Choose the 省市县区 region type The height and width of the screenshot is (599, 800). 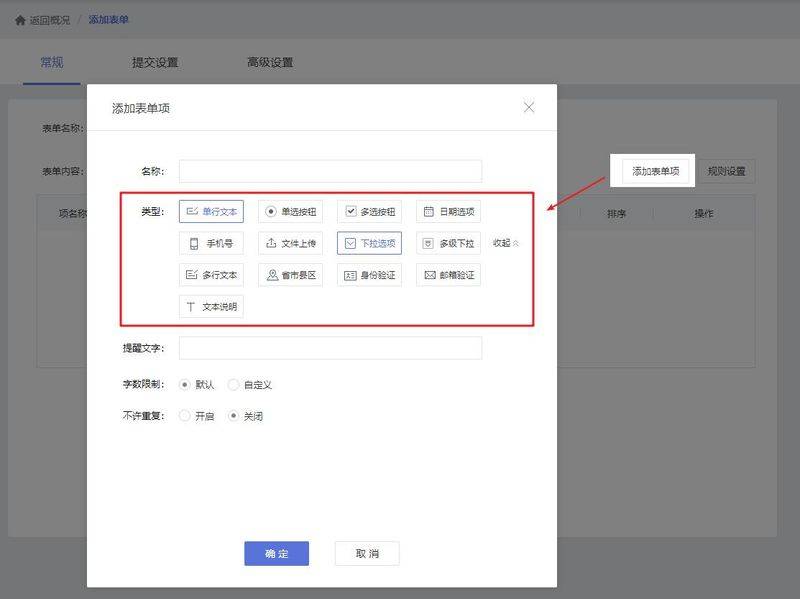(x=290, y=275)
